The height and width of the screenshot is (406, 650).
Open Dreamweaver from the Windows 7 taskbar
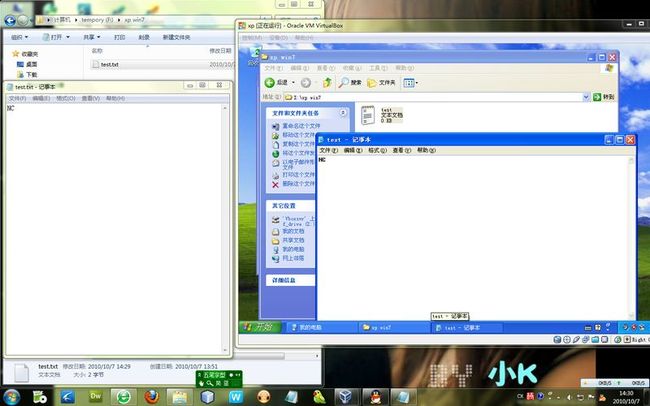(96, 396)
